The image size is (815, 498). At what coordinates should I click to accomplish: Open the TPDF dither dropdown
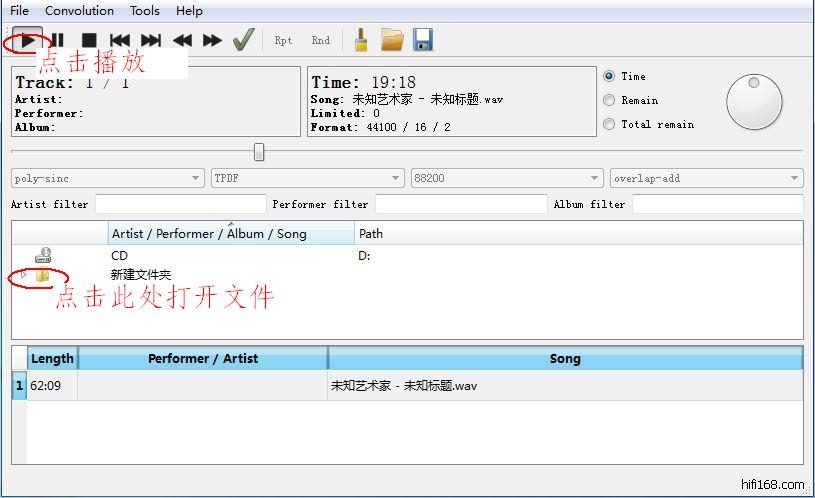coord(307,178)
